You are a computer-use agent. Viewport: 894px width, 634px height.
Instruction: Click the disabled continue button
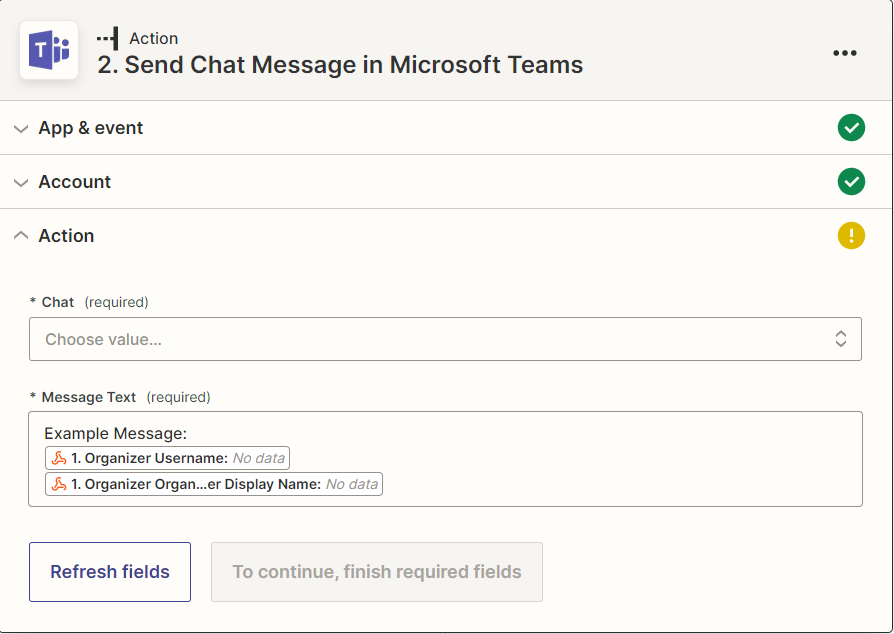coord(377,572)
